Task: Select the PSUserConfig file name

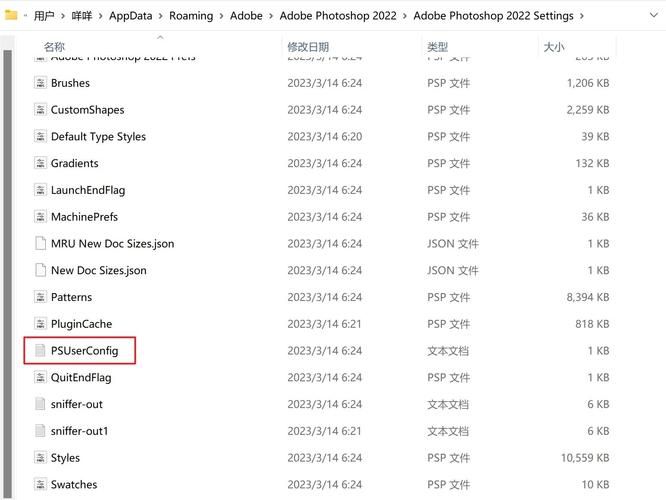Action: (x=85, y=350)
